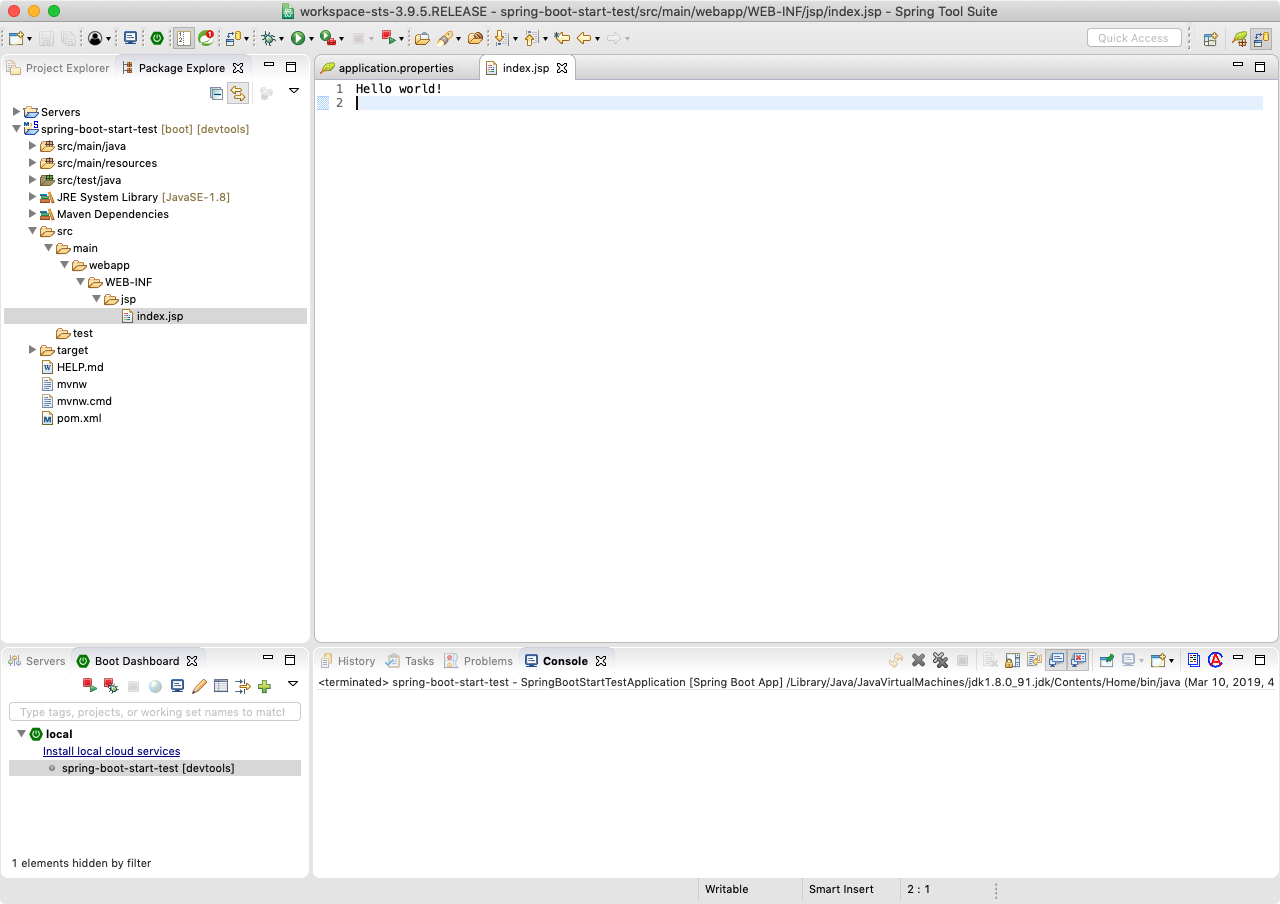Click the green plus icon in Boot Dashboard
This screenshot has width=1280, height=904.
tap(264, 686)
